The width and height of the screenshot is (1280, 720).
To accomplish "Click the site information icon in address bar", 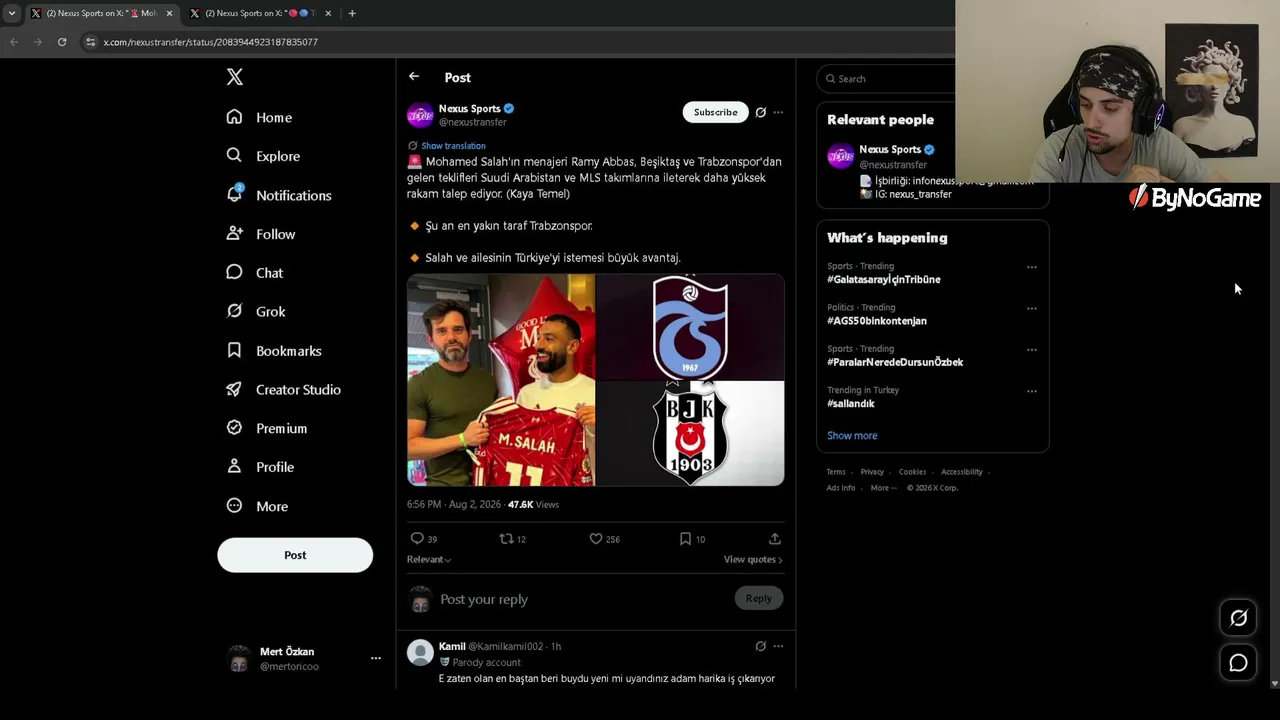I will tap(91, 42).
